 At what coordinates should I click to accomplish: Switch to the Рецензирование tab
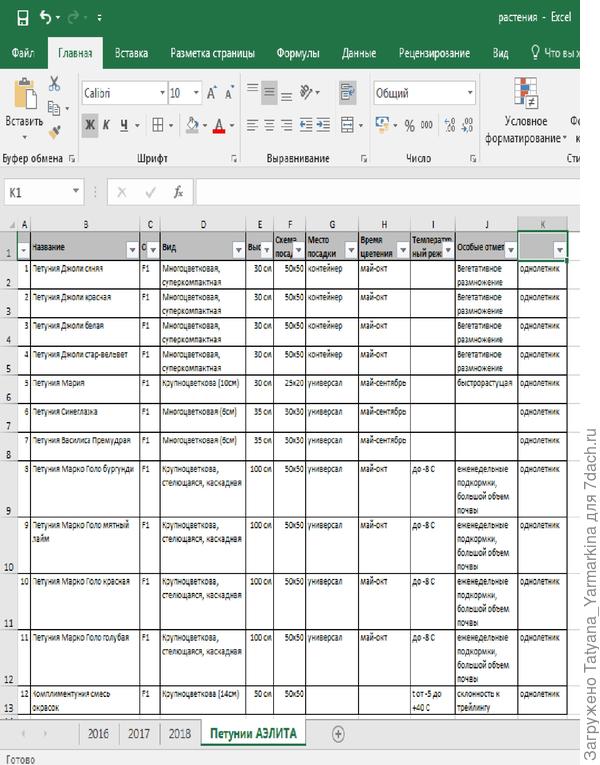[x=434, y=53]
